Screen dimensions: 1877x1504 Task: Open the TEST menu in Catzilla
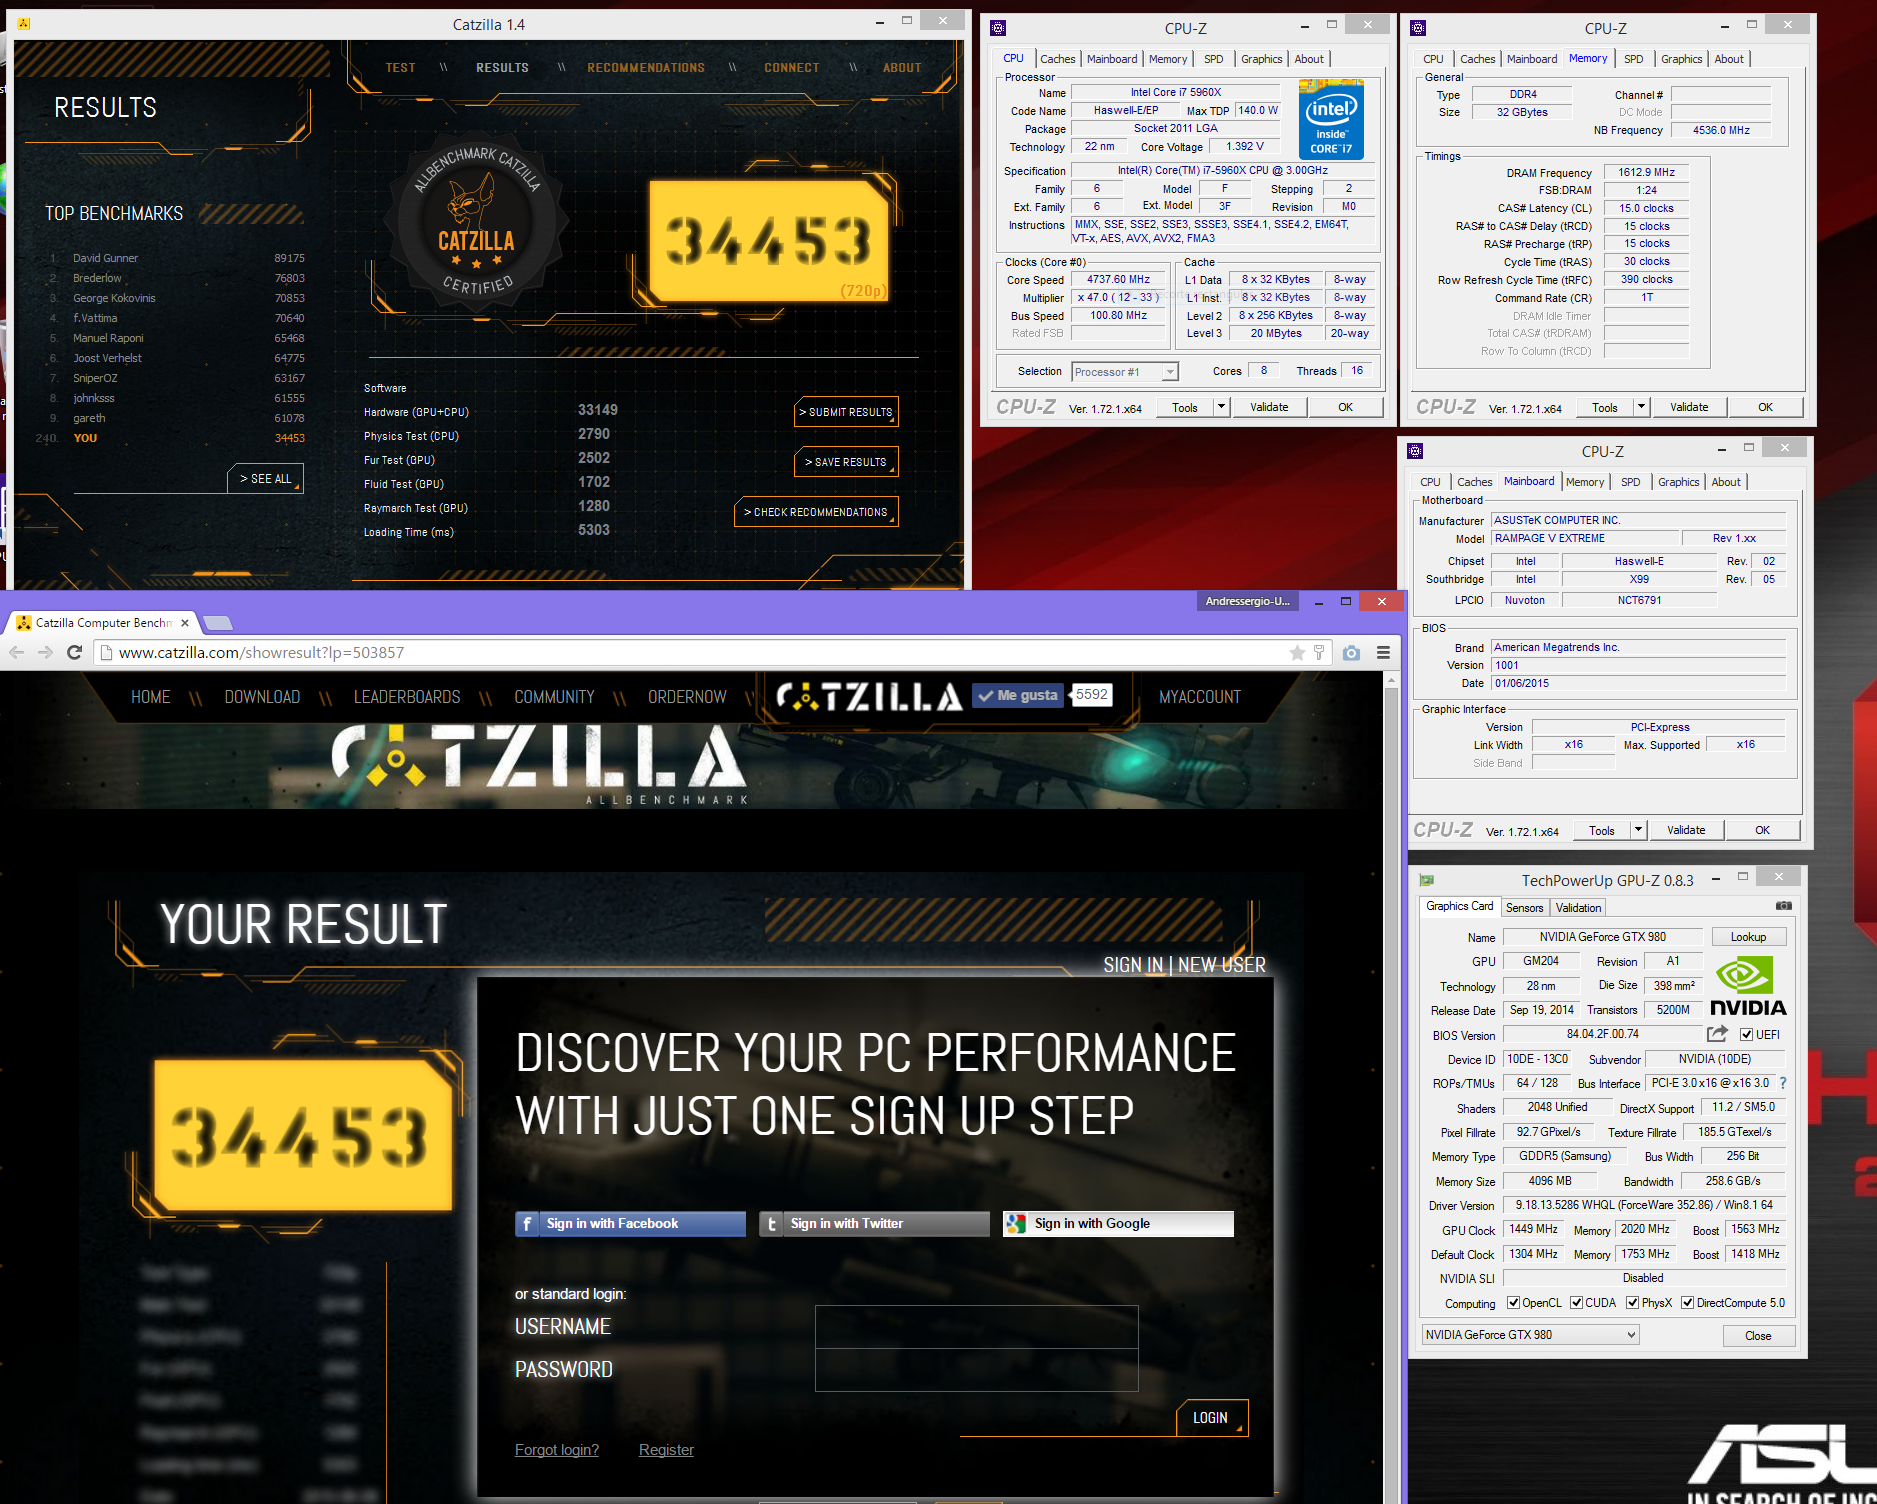coord(400,68)
